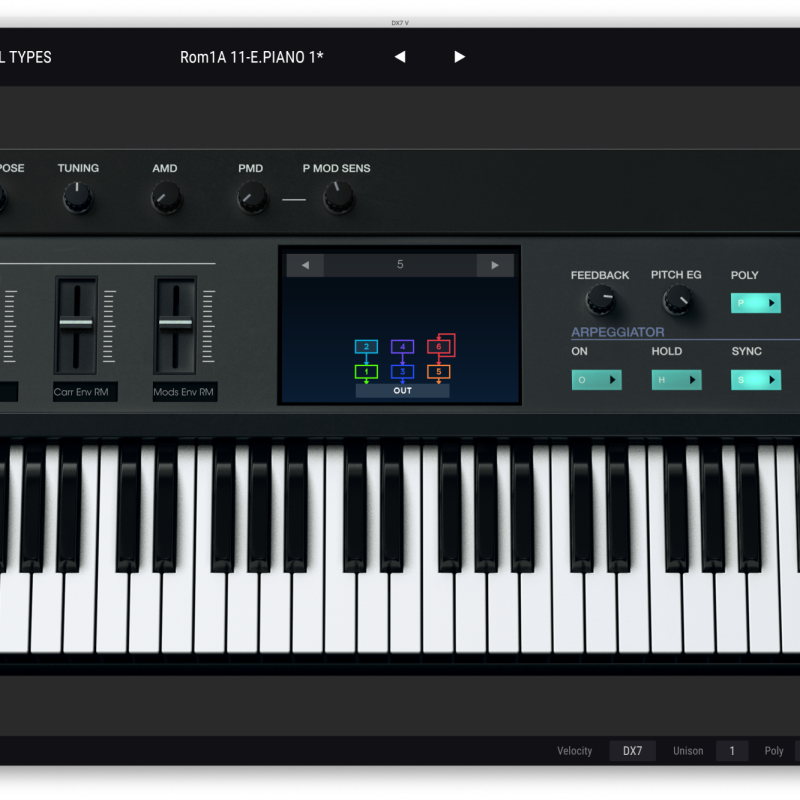Toggle arpeggiator SYNC switch
This screenshot has height=800, width=800.
756,380
